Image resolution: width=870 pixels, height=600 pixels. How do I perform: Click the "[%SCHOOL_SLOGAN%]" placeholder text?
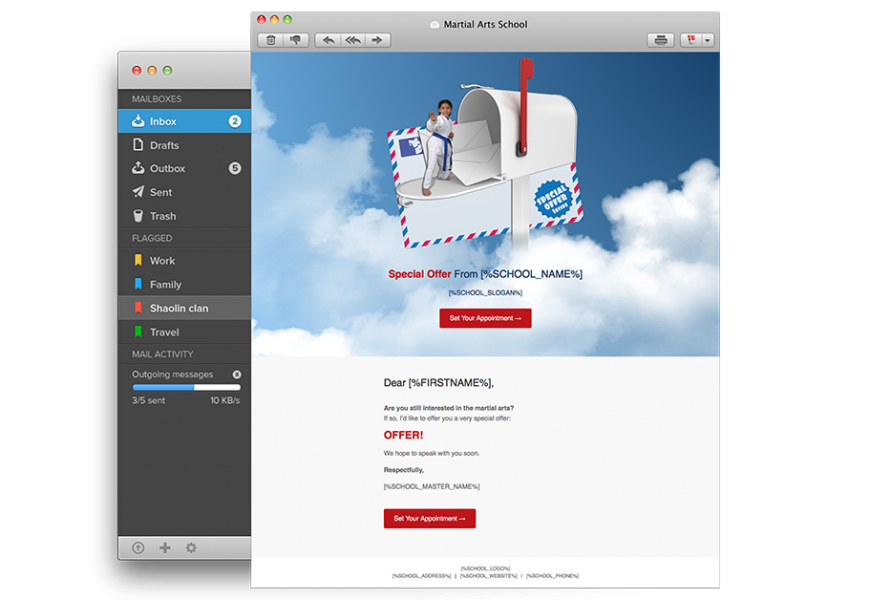[x=485, y=293]
